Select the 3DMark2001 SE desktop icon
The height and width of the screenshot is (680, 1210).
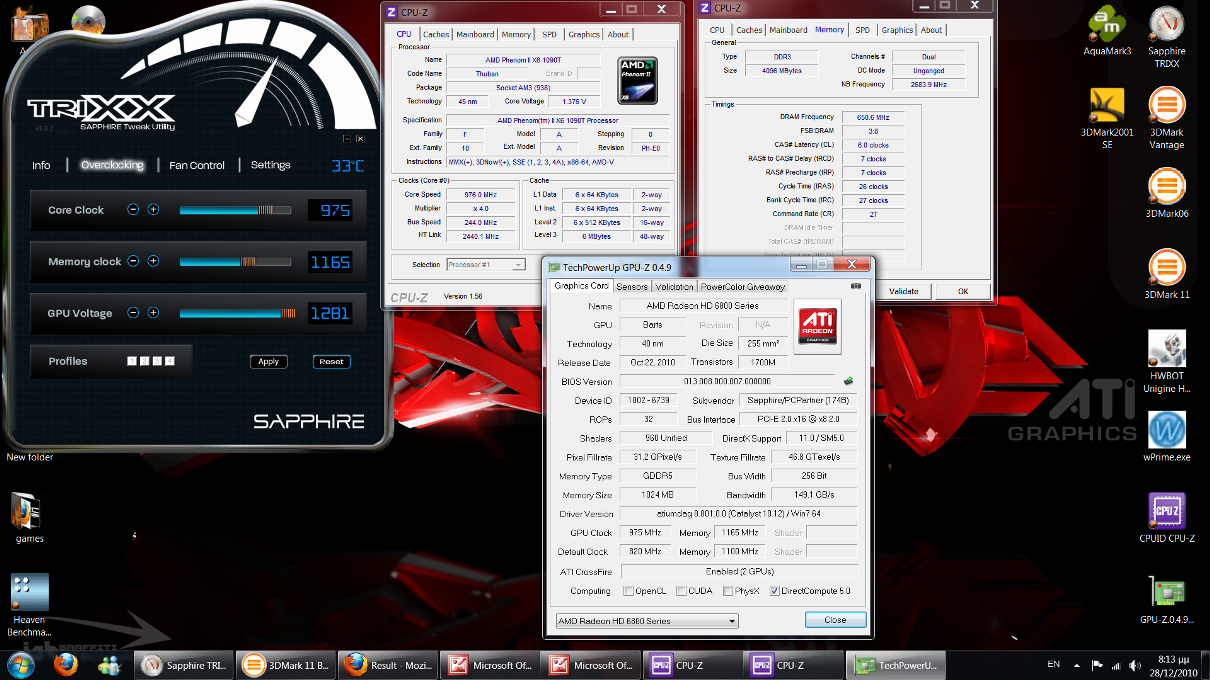tap(1107, 118)
